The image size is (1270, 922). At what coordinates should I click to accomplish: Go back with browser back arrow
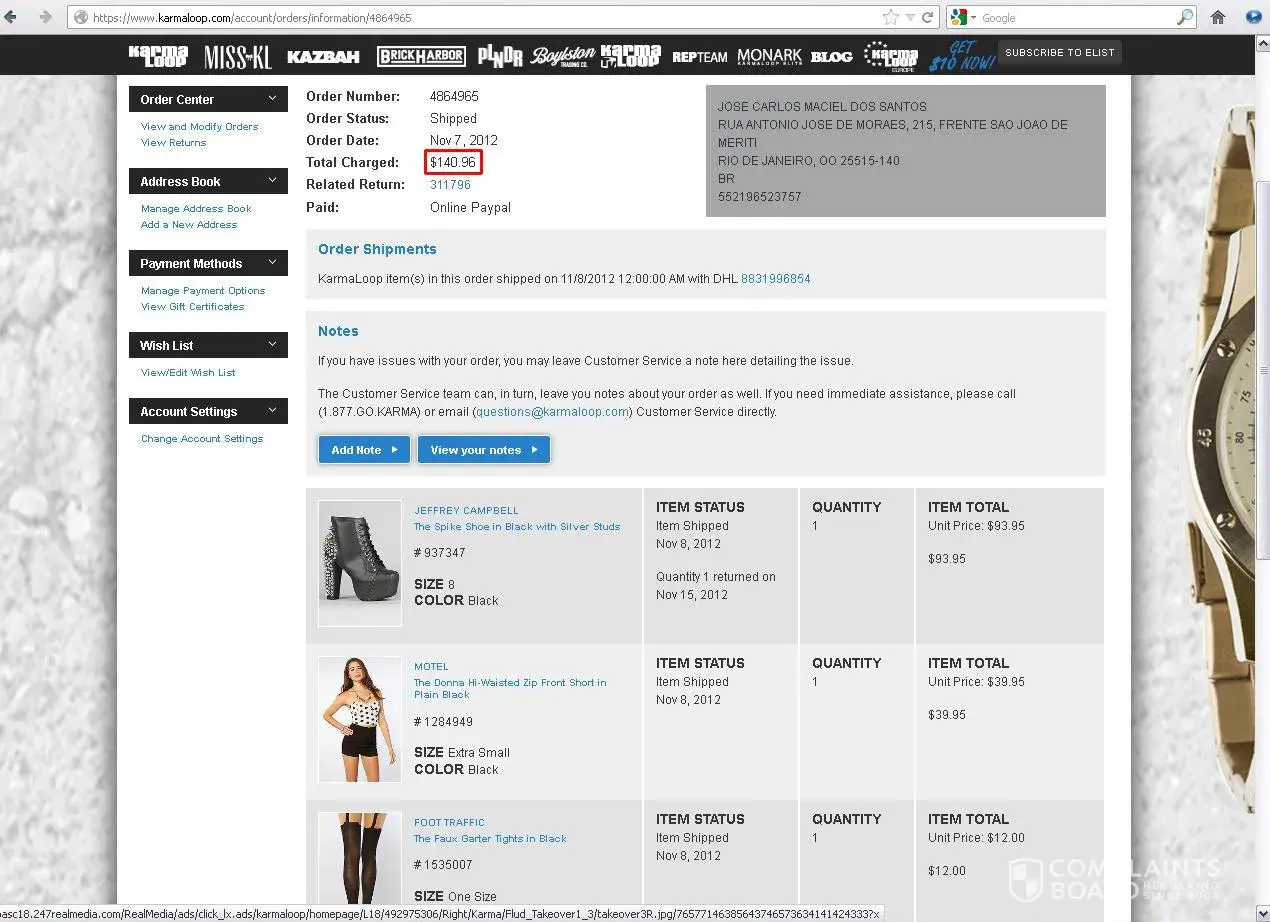pos(11,17)
